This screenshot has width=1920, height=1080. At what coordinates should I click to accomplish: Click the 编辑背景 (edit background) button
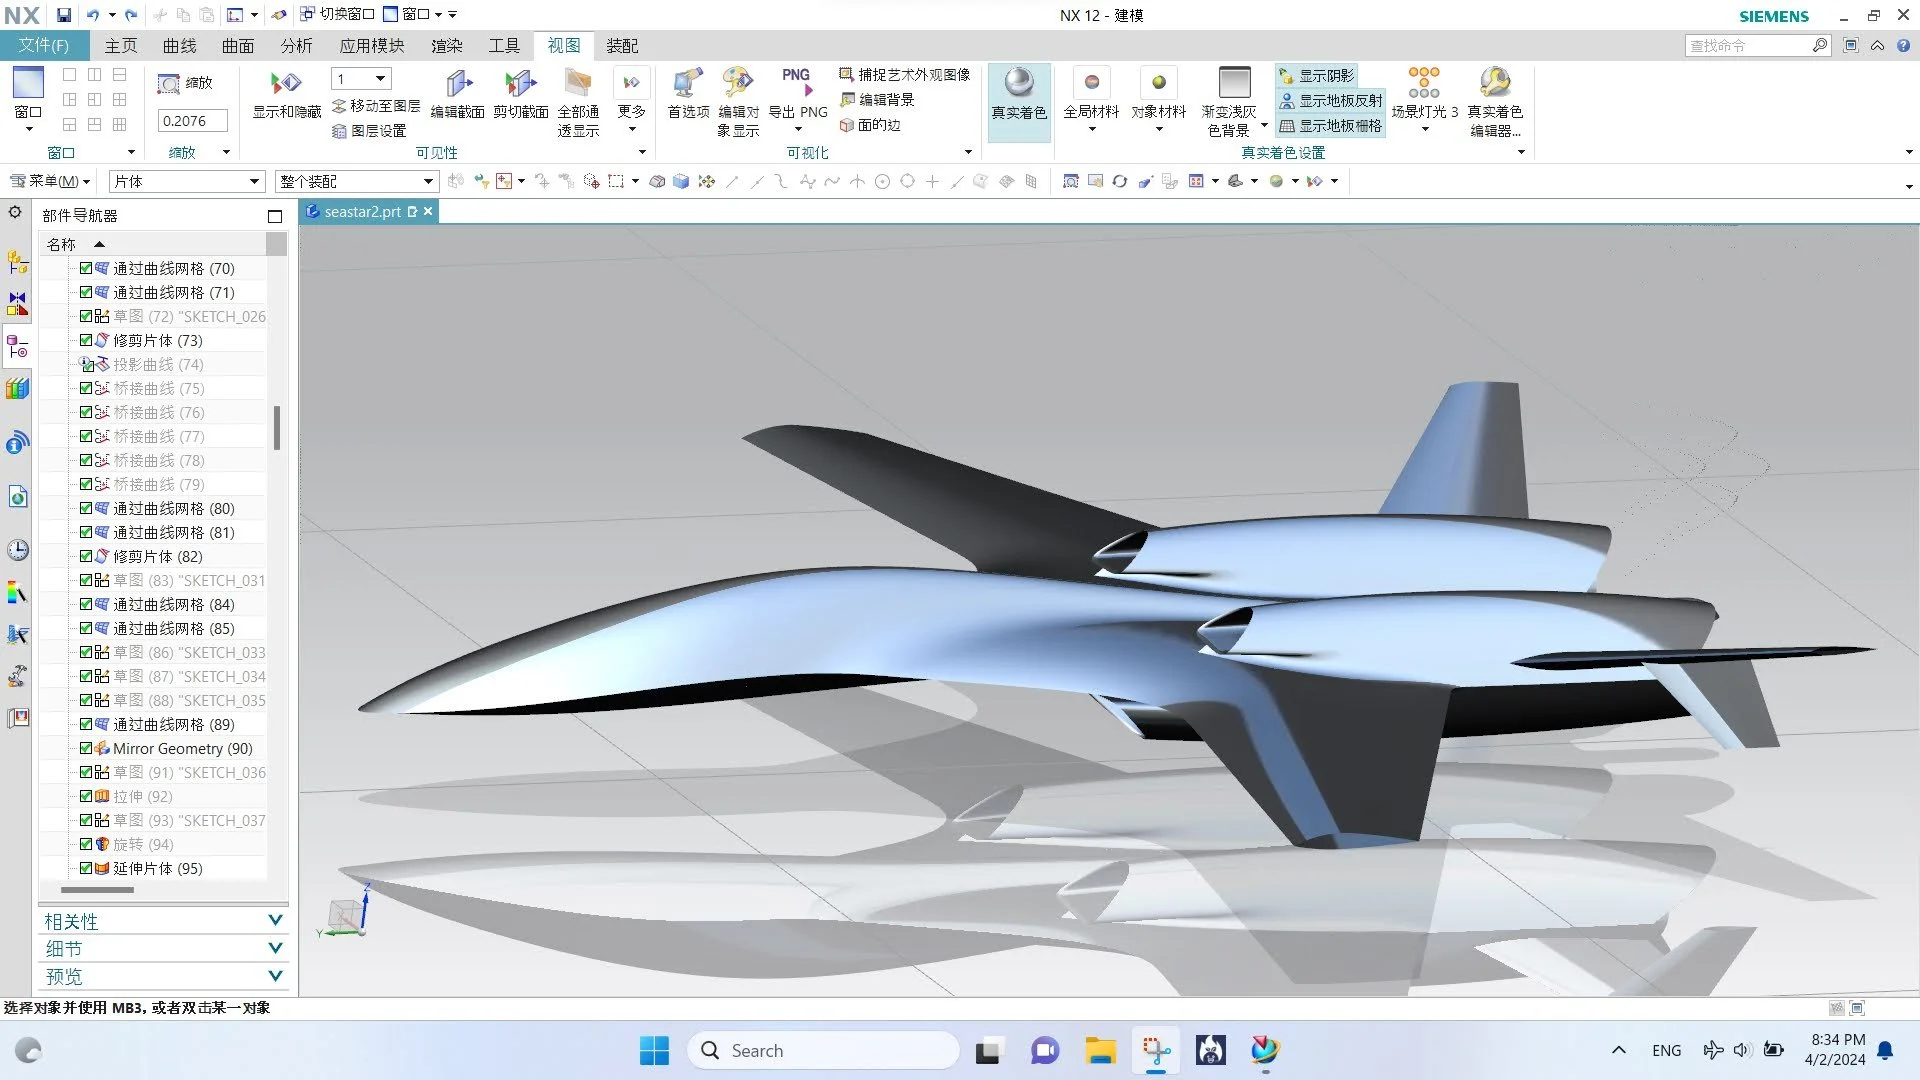coord(877,100)
